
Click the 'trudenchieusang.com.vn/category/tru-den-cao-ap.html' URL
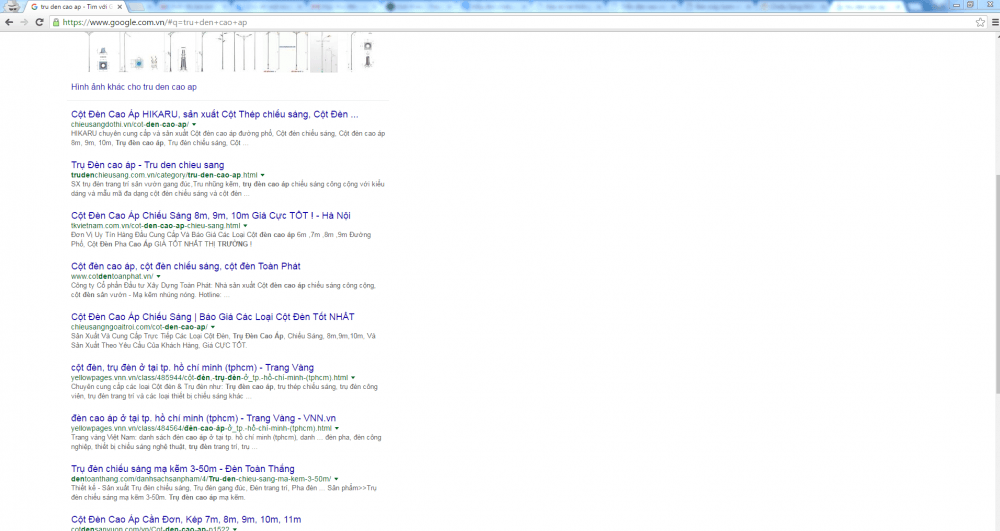tap(164, 175)
